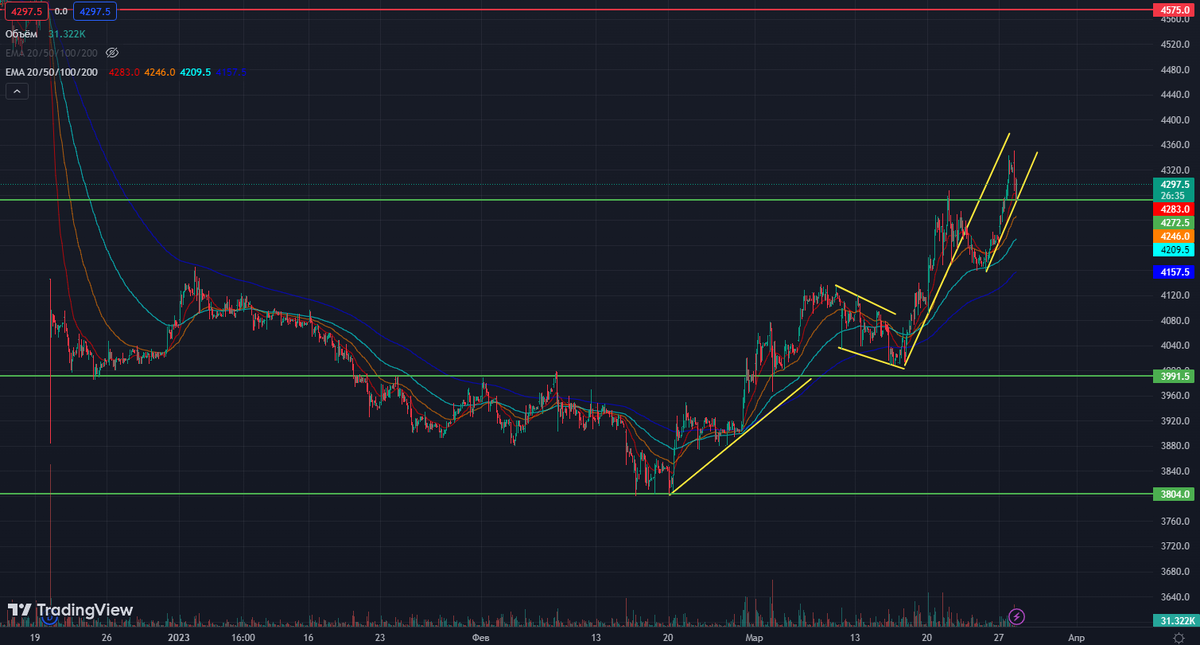Click the 26:35 countdown on price axis
This screenshot has width=1200, height=645.
(1173, 197)
